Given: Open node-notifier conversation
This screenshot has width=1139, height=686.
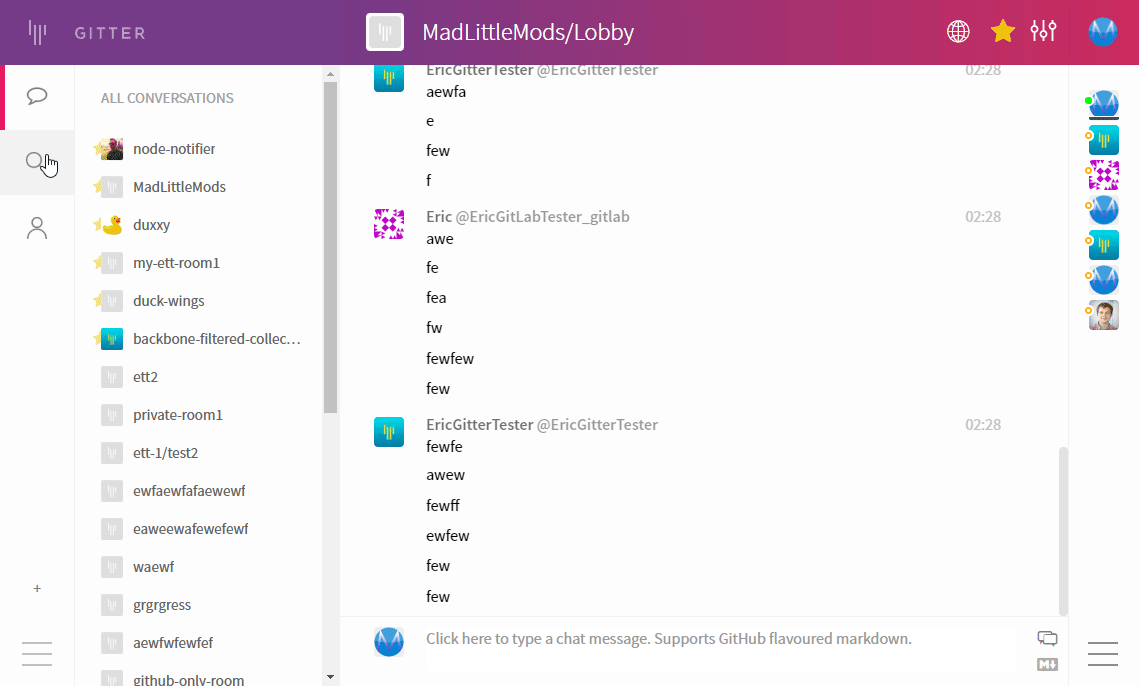Looking at the screenshot, I should pos(174,149).
